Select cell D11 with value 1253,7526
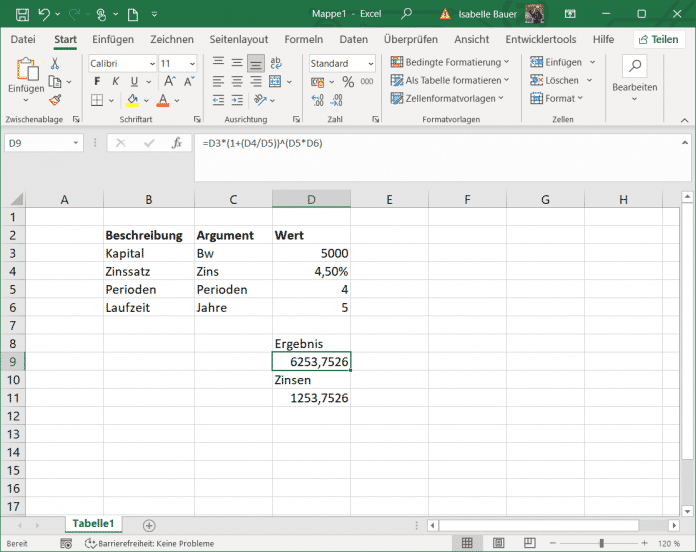696x552 pixels. (311, 399)
